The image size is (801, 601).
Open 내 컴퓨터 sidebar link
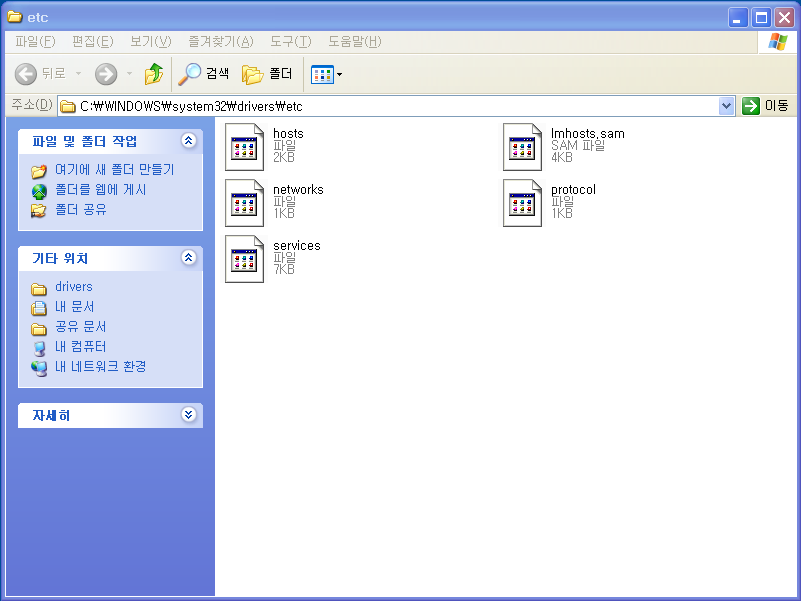(81, 346)
